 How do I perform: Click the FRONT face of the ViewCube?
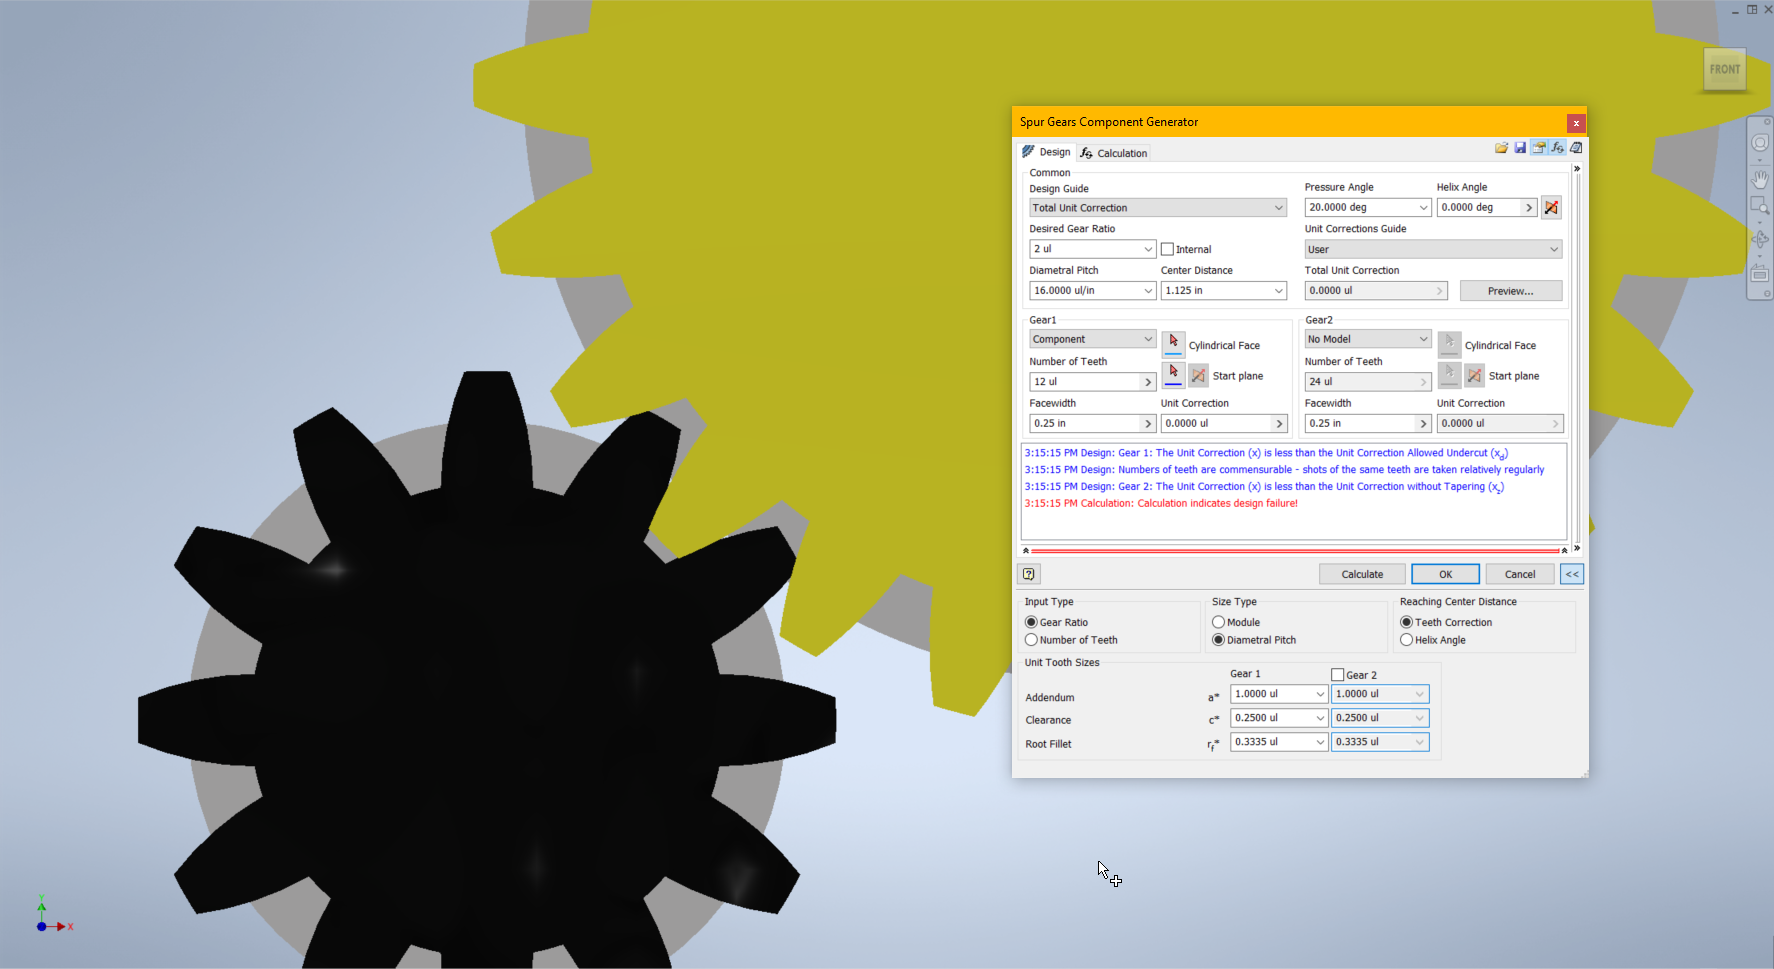[x=1725, y=70]
